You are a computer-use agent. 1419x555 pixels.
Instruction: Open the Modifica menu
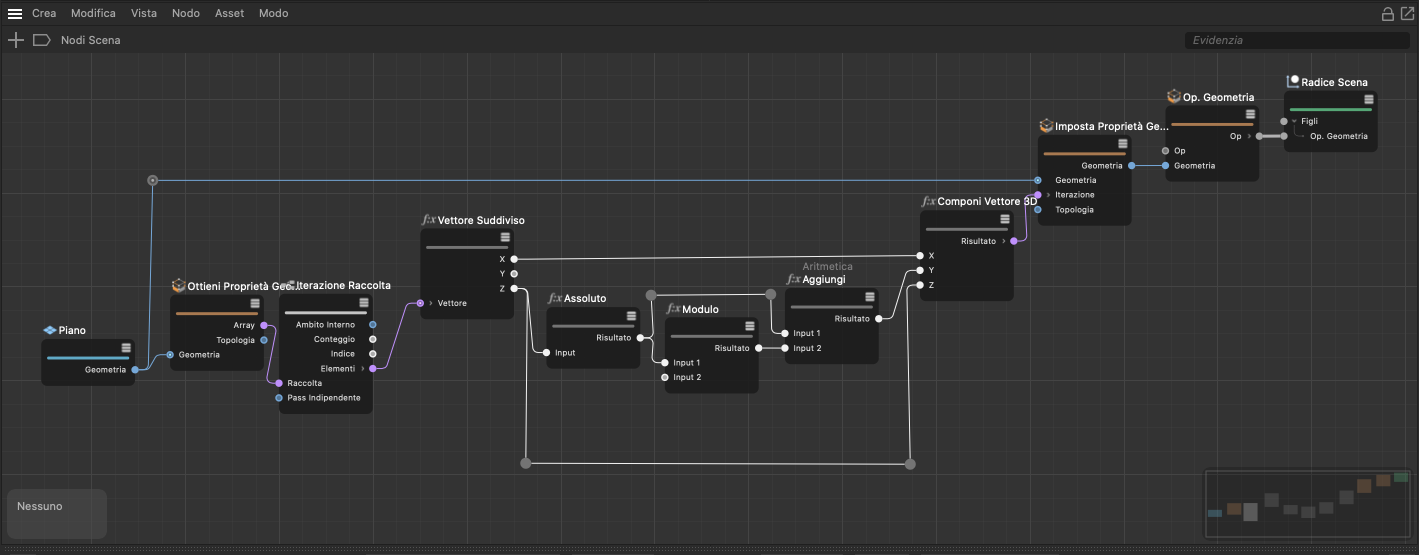pos(93,13)
